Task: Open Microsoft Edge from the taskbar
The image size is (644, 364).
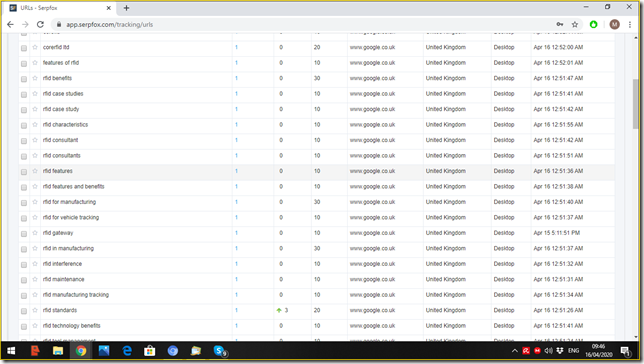Action: click(x=127, y=351)
